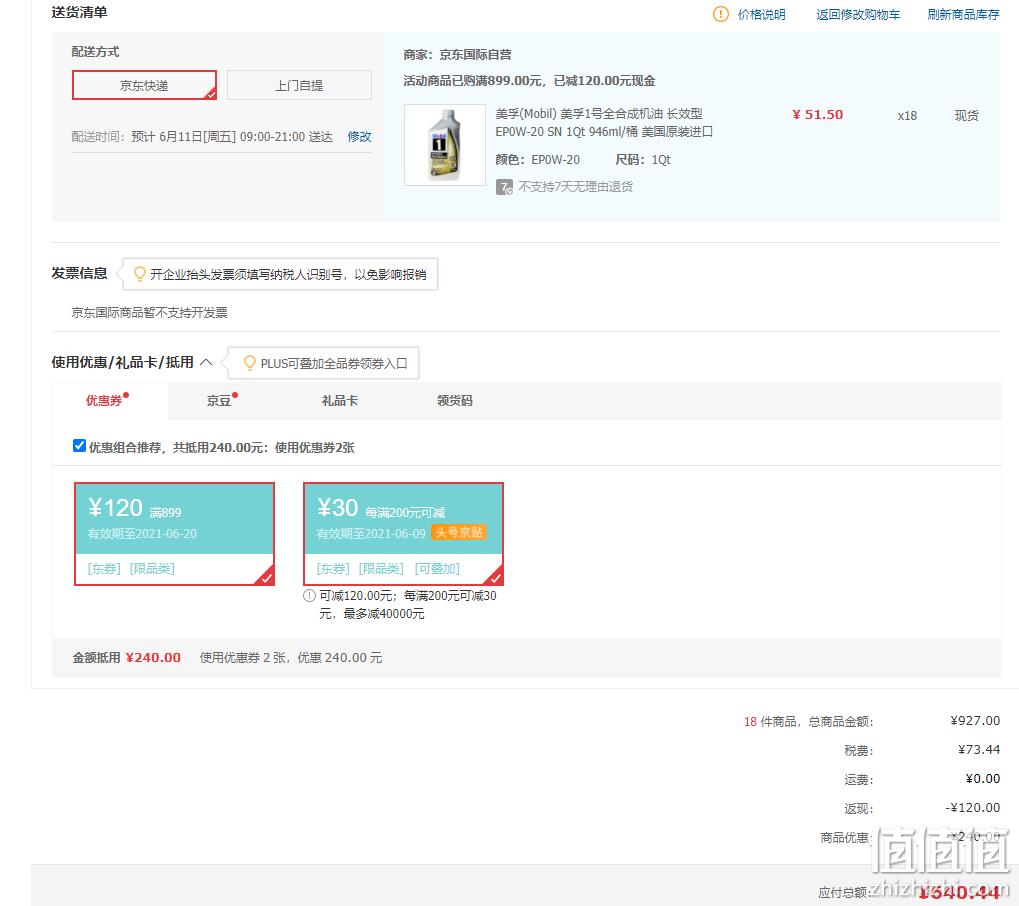Switch to the 优惠券 tab
This screenshot has width=1019, height=906.
105,400
